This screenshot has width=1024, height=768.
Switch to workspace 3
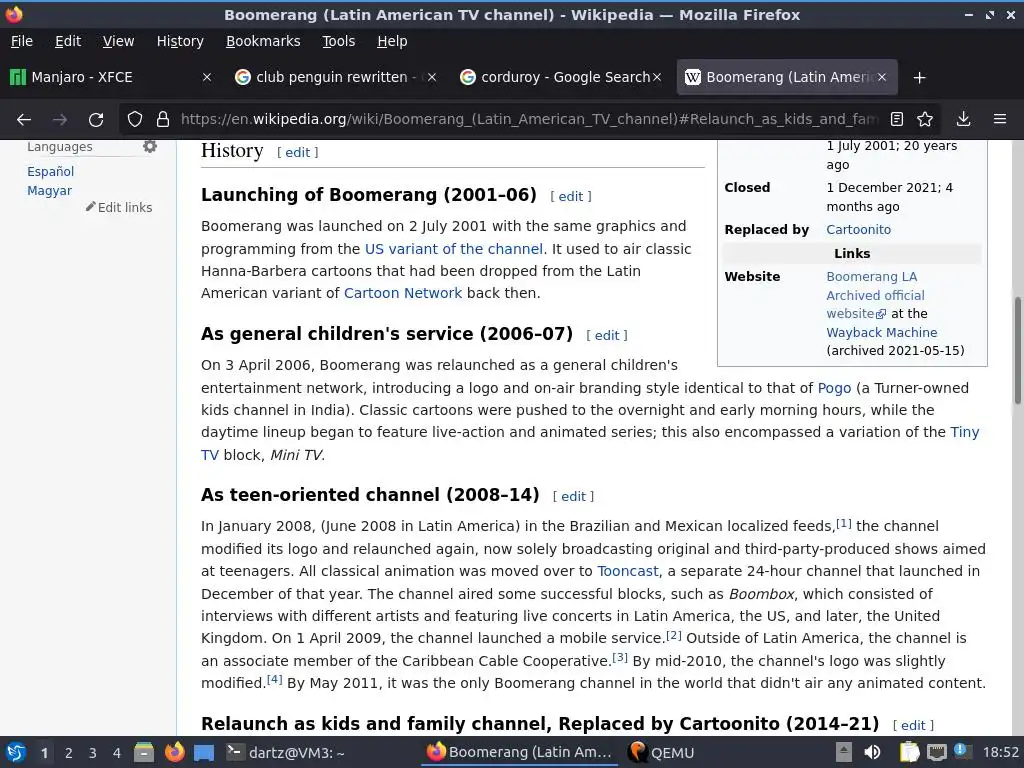point(93,753)
